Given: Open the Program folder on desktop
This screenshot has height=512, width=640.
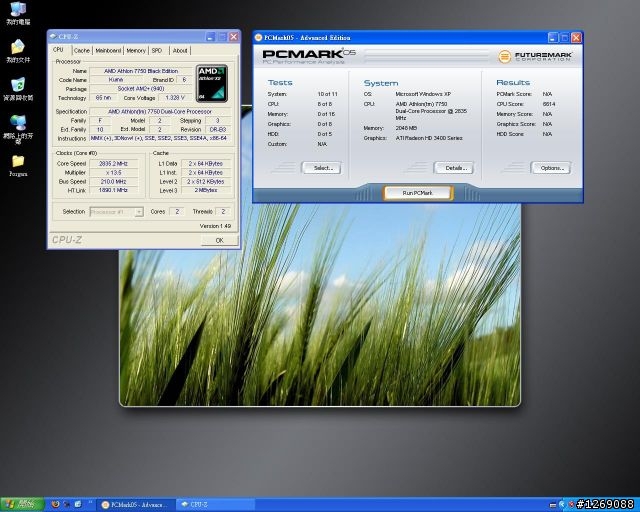Looking at the screenshot, I should [18, 165].
